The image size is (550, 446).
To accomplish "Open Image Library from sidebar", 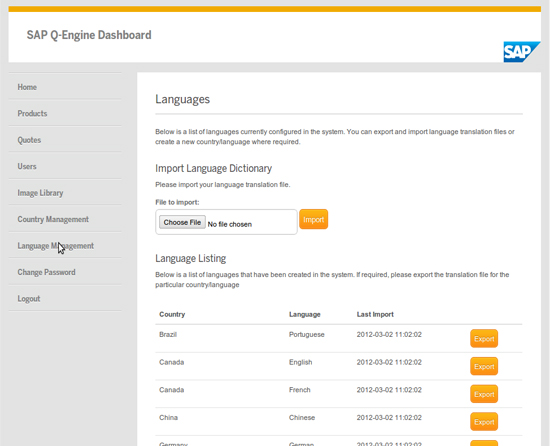I will pos(40,193).
